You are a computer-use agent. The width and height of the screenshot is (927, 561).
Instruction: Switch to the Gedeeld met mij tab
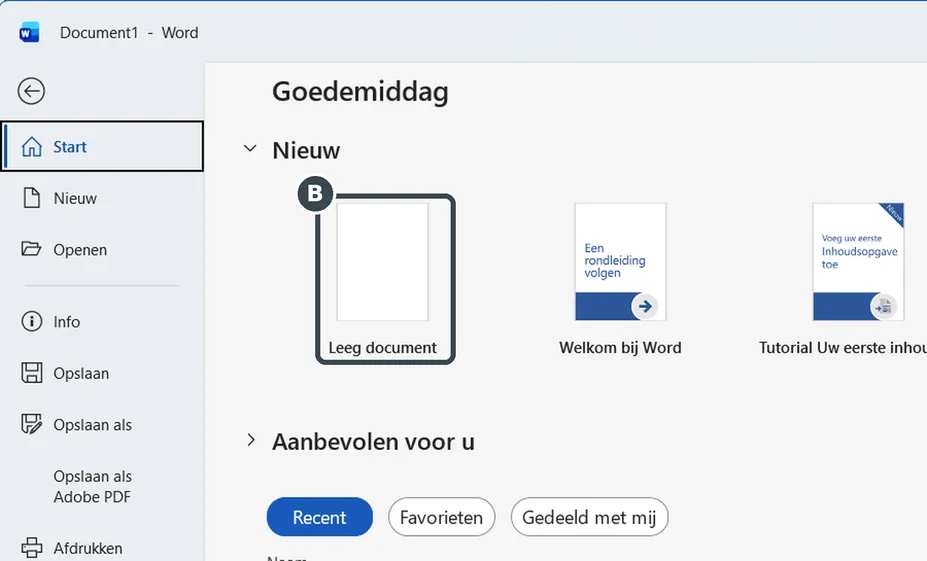[x=589, y=517]
